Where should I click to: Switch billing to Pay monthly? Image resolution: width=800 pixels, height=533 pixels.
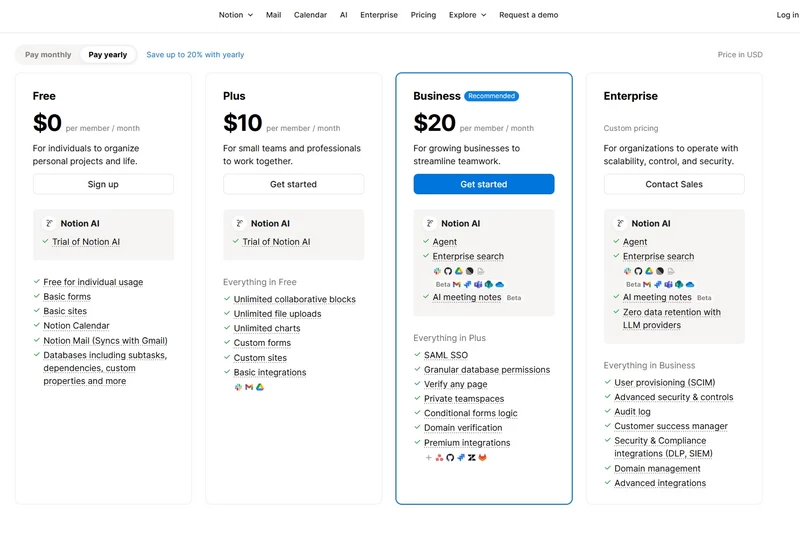click(x=48, y=55)
